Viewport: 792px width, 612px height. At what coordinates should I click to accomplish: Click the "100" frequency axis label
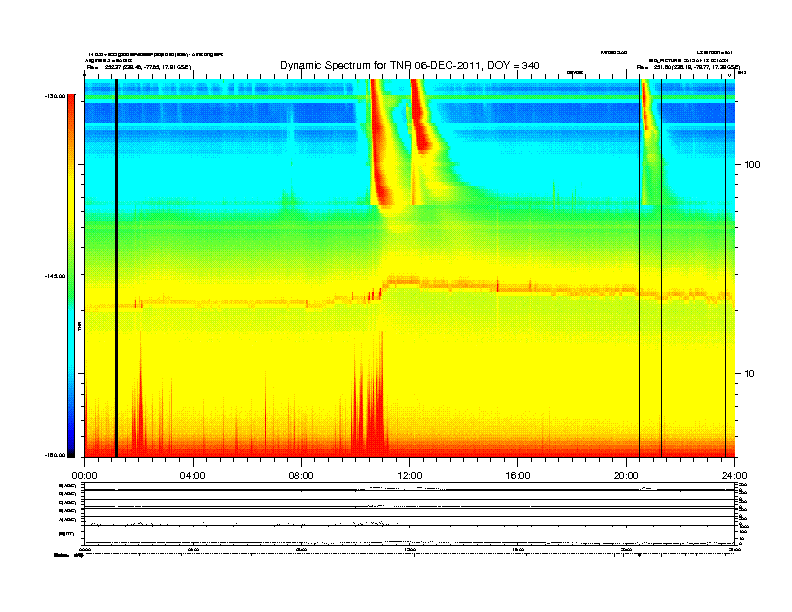pos(752,165)
